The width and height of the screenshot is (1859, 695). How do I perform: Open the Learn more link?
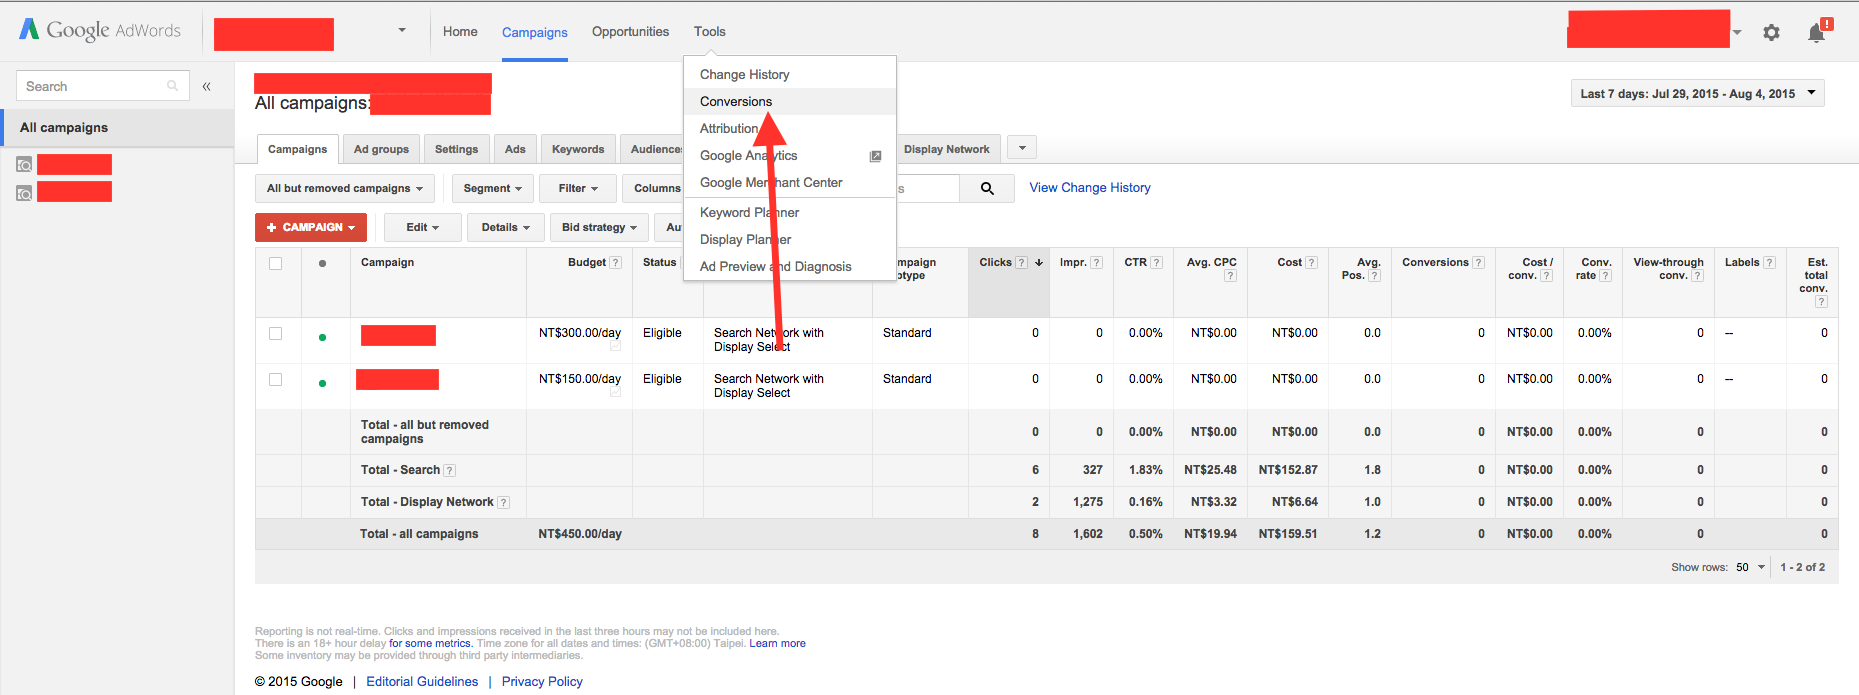pyautogui.click(x=777, y=644)
